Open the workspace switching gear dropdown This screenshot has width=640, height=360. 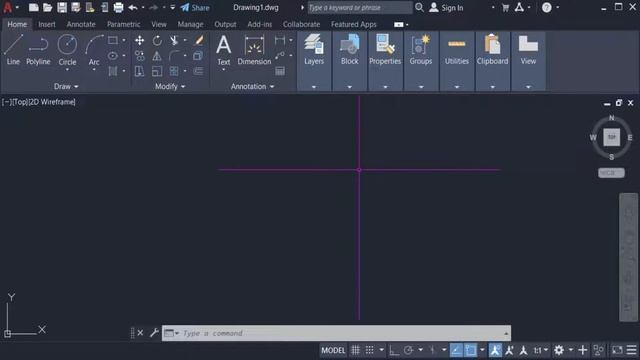point(571,350)
